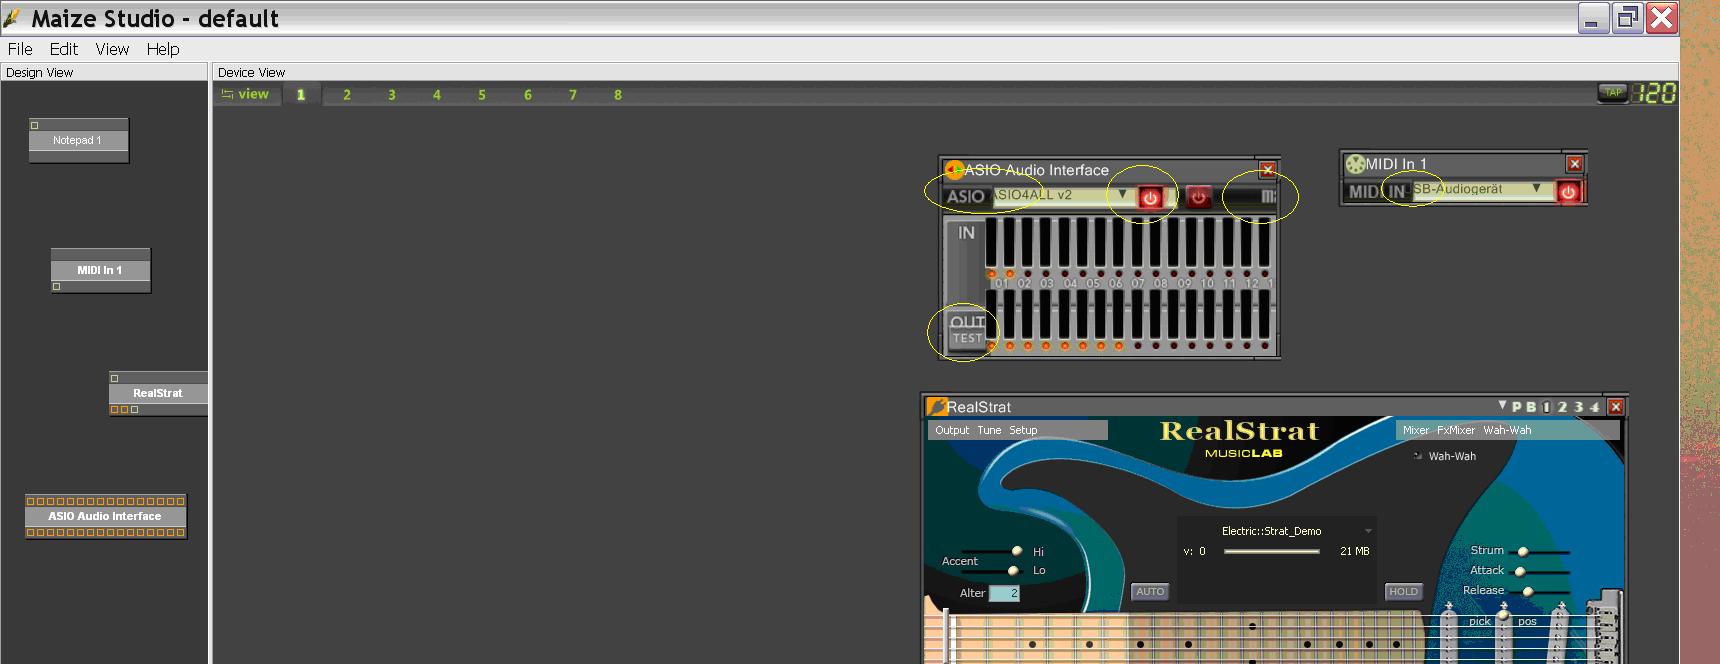Toggle the HOLD button in RealStrat
Image resolution: width=1720 pixels, height=664 pixels.
[x=1403, y=592]
